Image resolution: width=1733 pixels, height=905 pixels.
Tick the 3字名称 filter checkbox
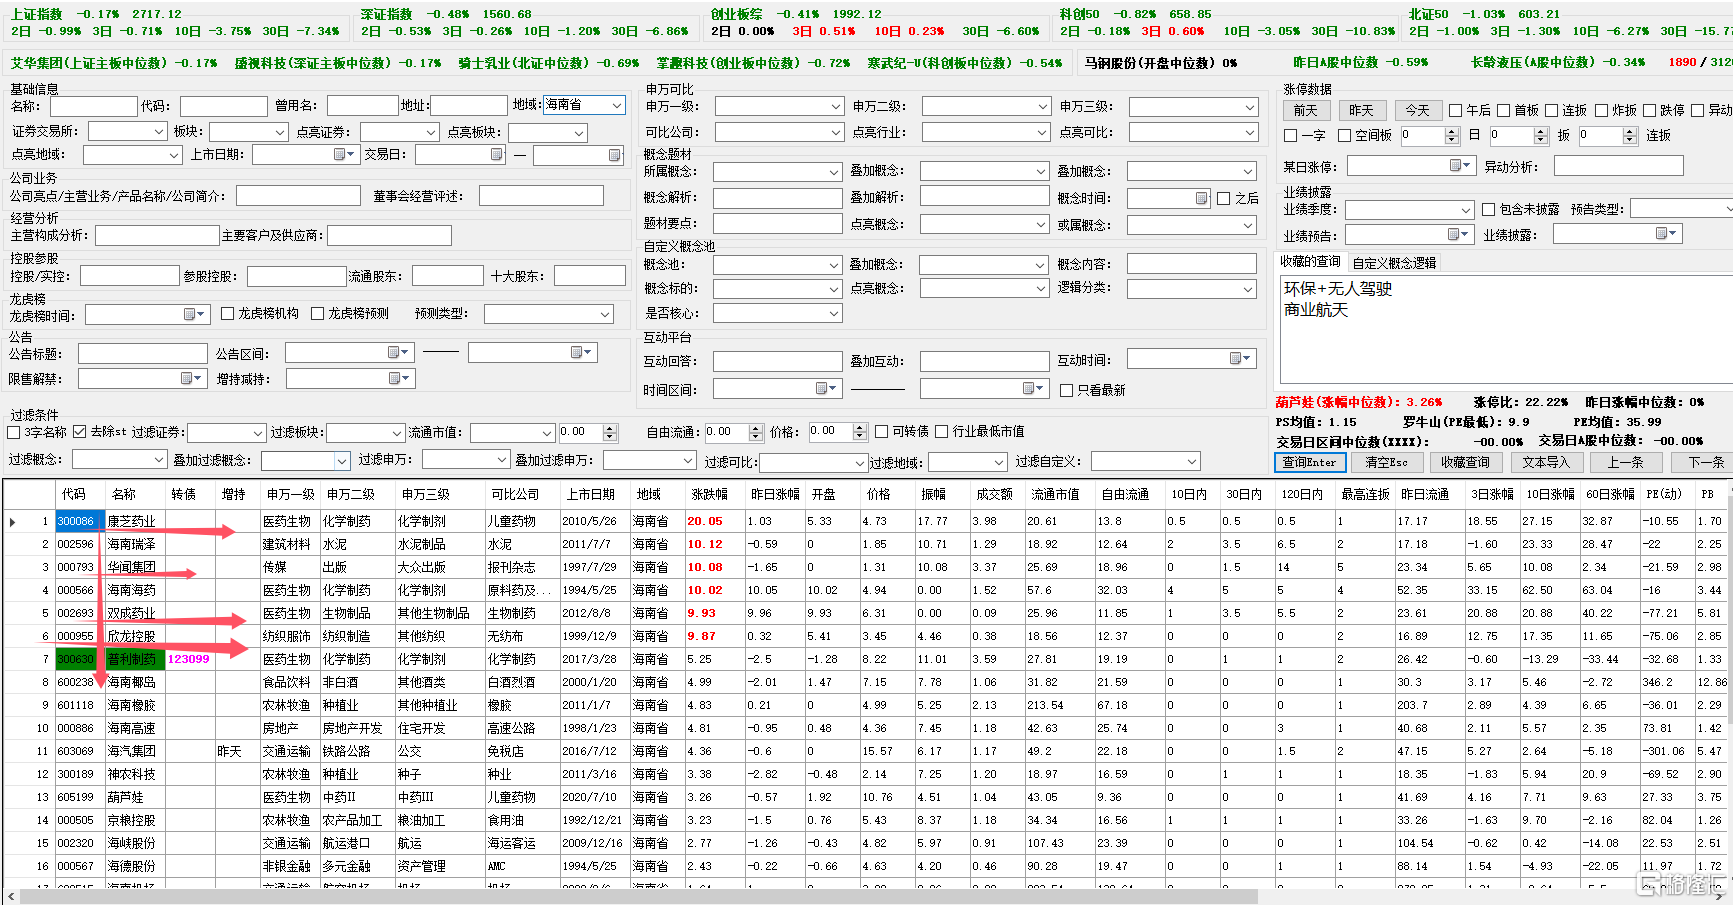(x=14, y=432)
